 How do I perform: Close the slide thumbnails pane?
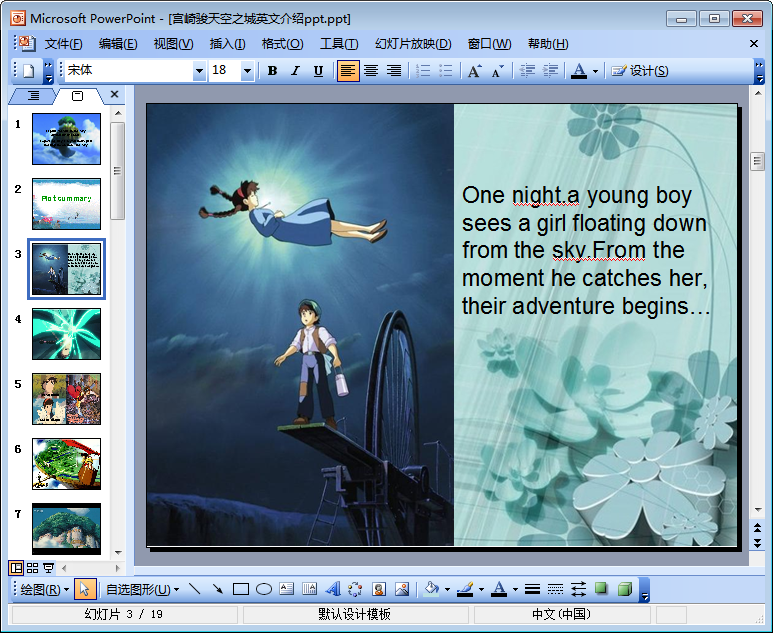click(114, 94)
